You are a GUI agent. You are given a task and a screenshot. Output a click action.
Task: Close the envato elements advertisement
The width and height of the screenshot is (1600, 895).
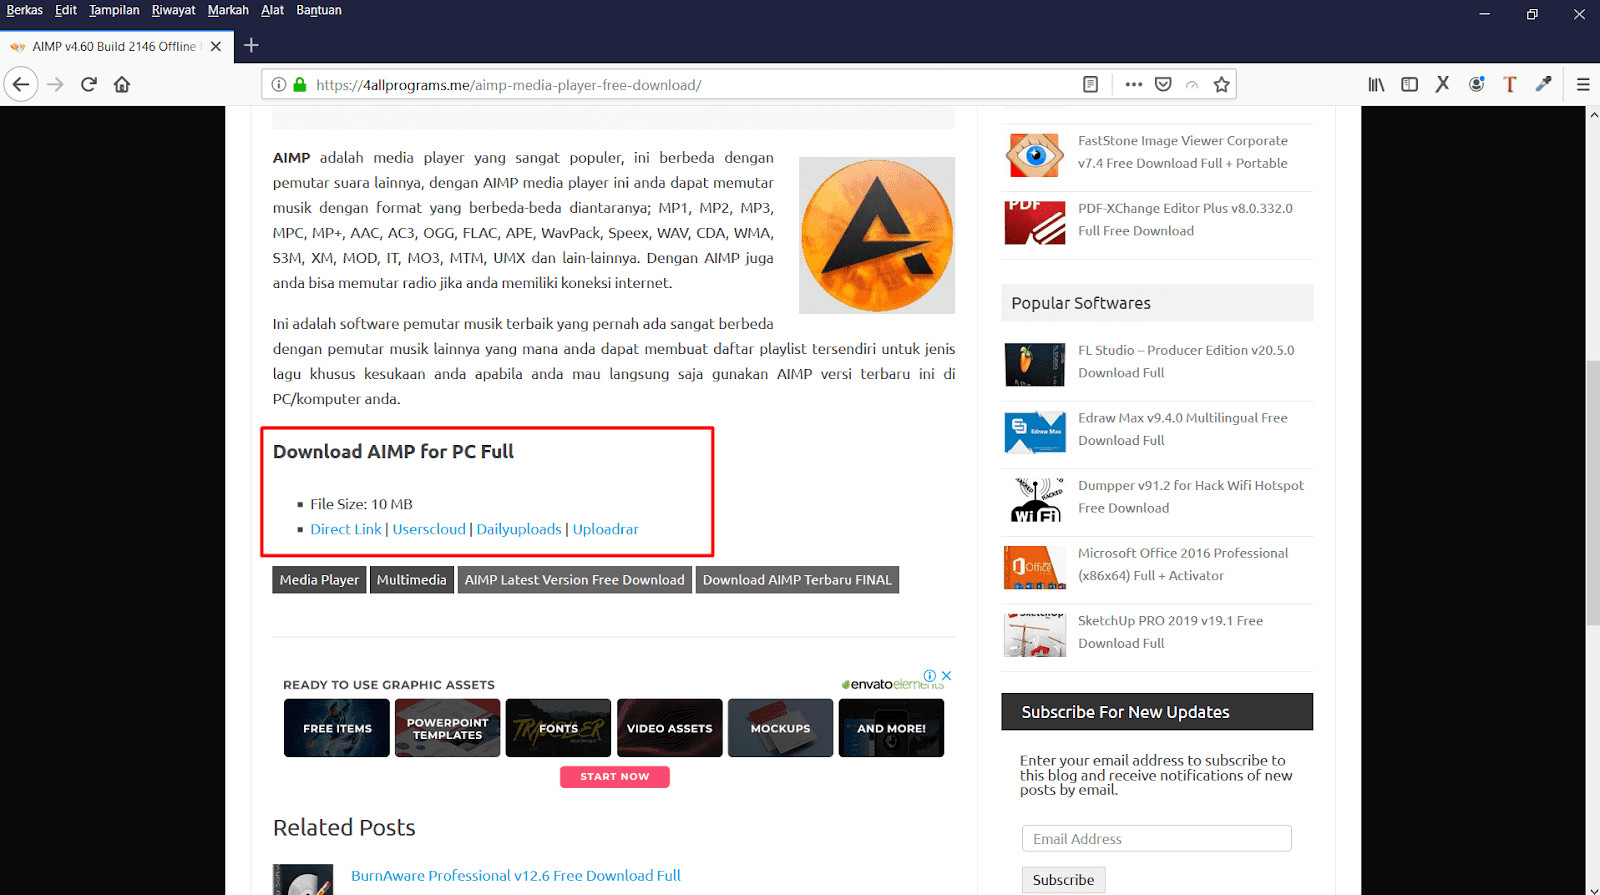(x=946, y=676)
